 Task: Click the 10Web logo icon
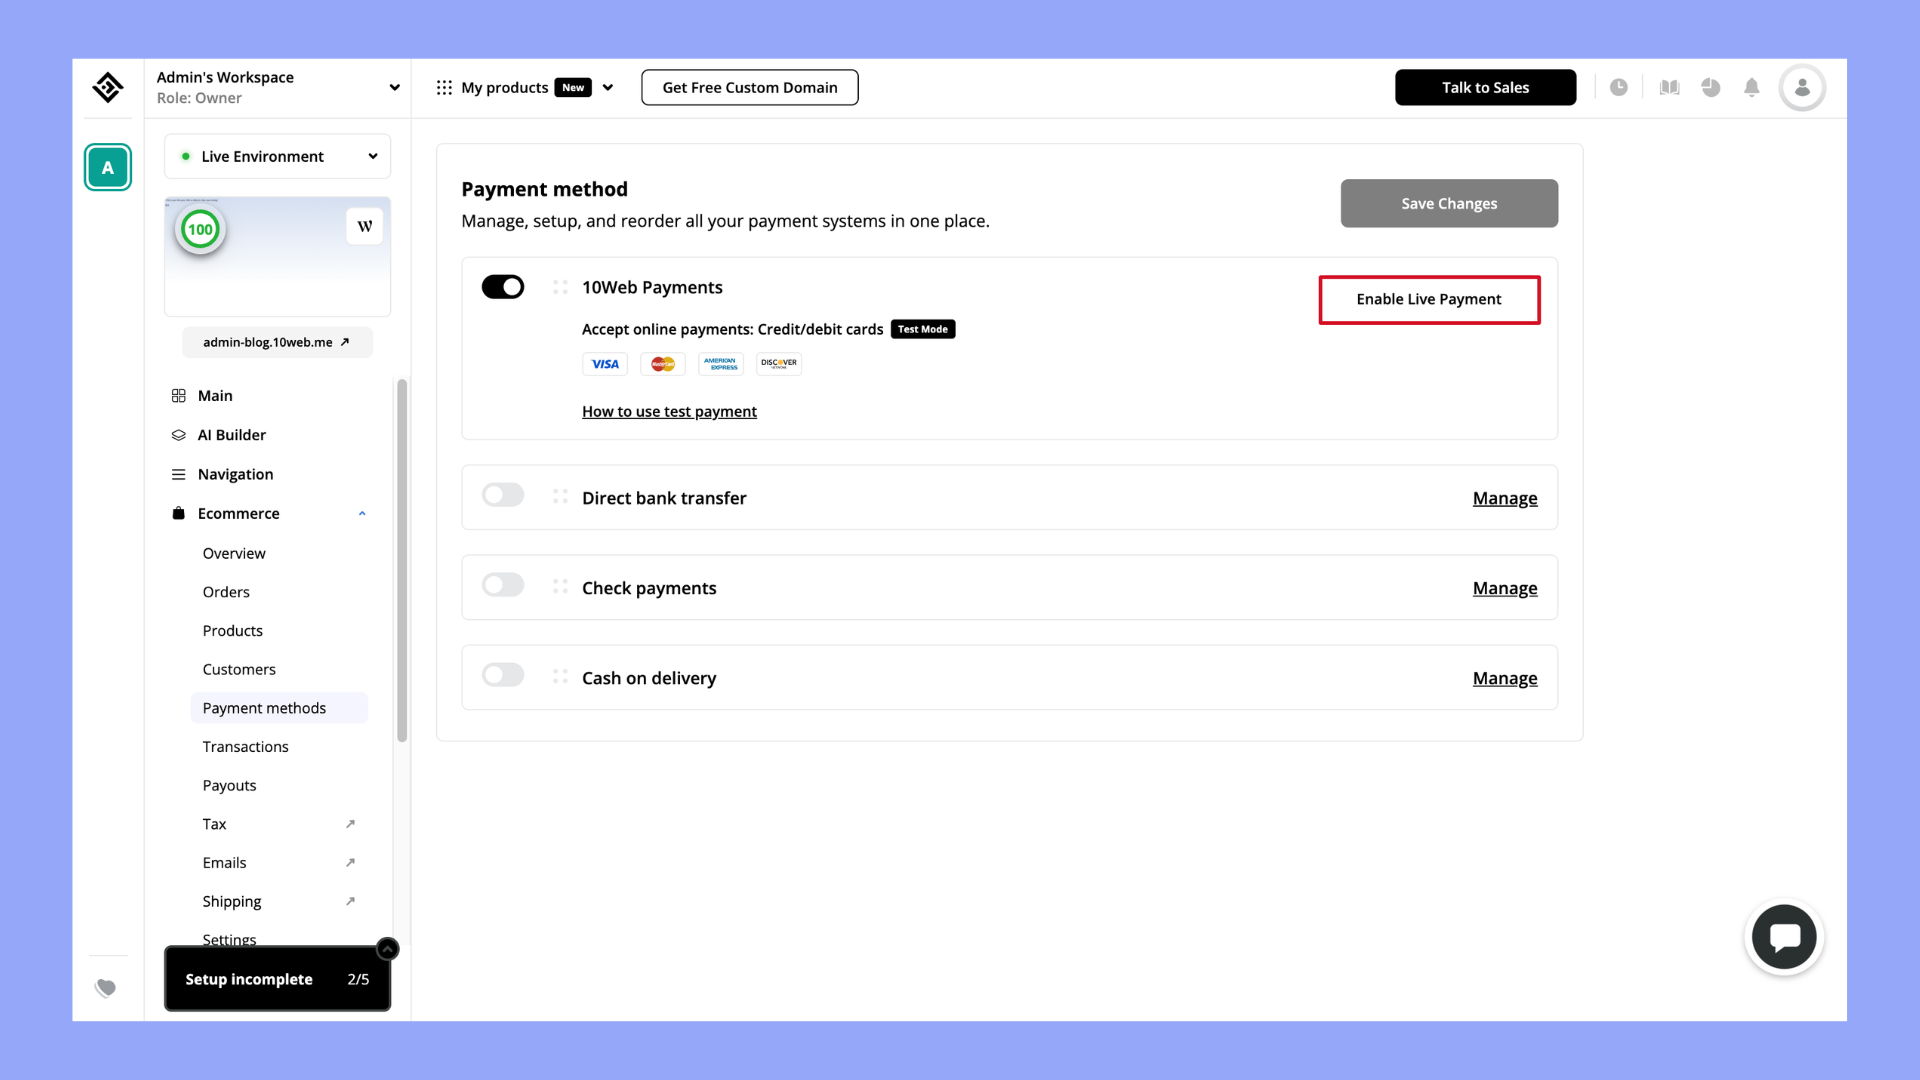tap(108, 88)
